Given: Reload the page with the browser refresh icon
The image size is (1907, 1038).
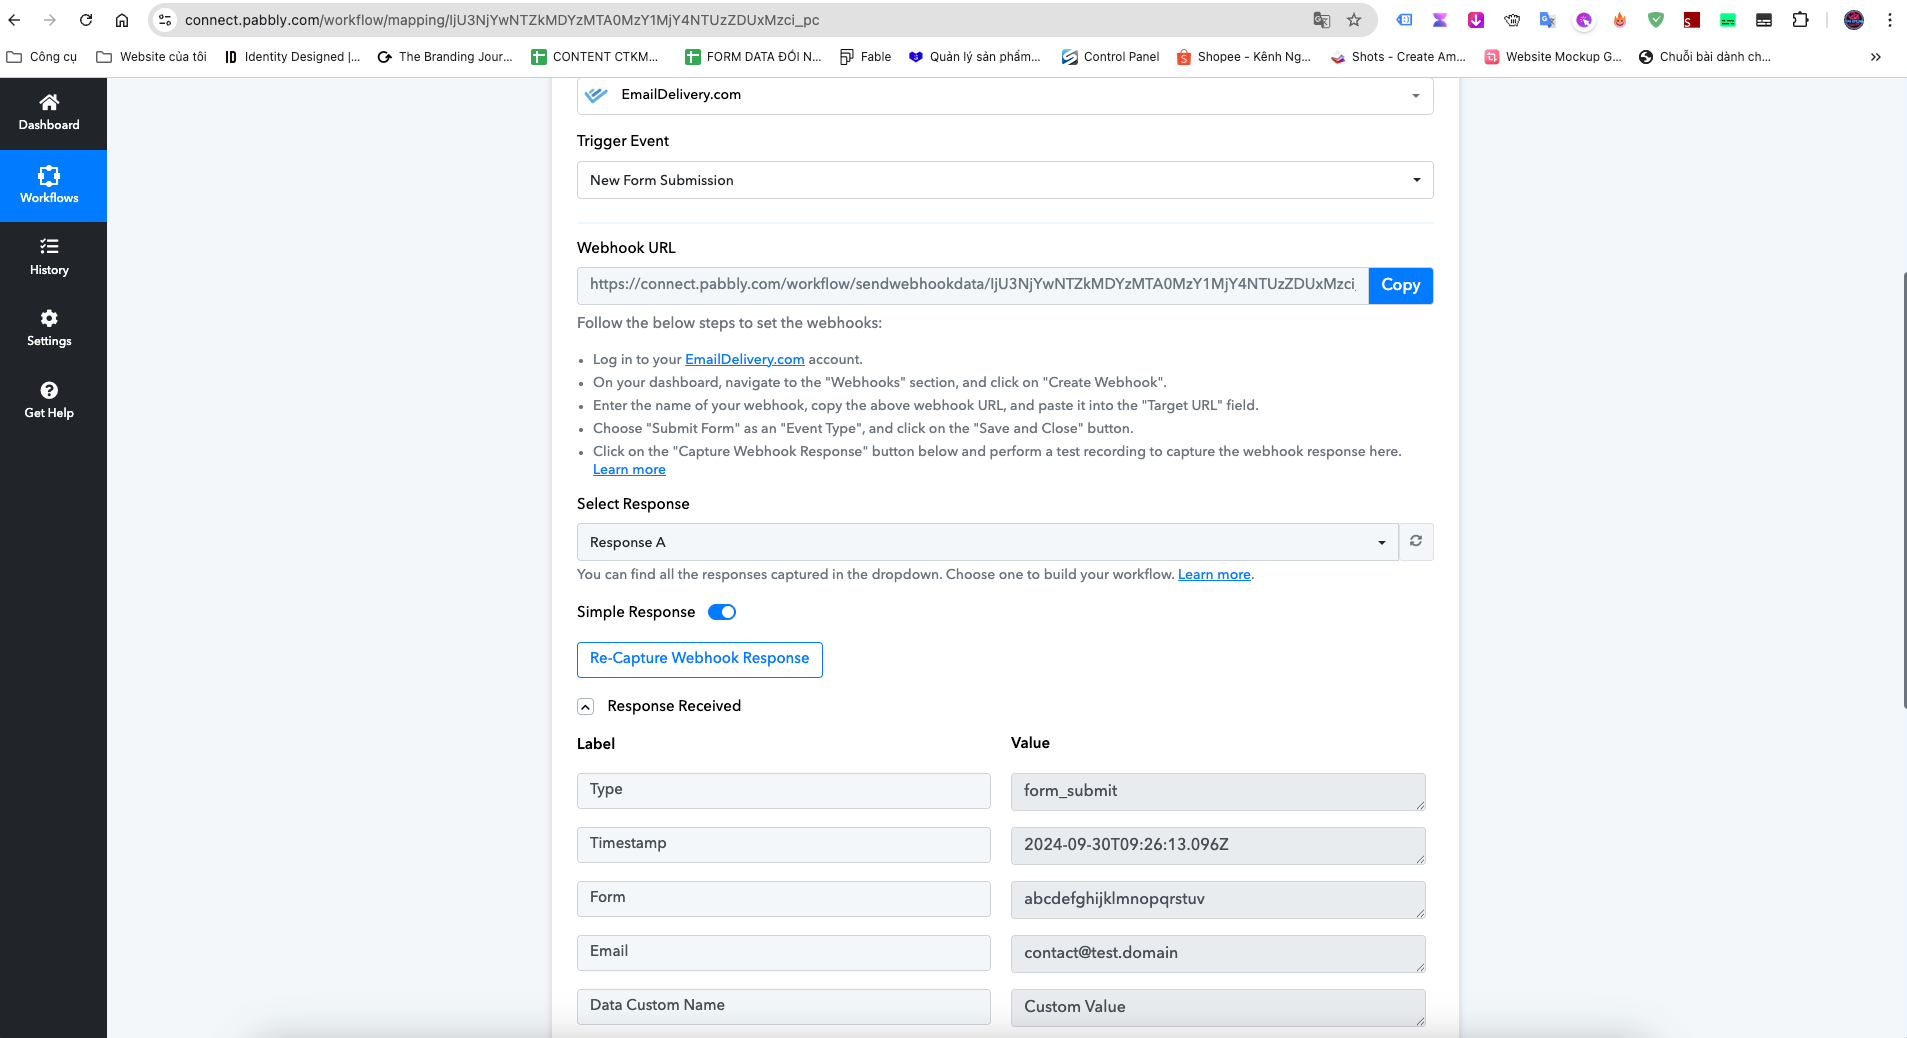Looking at the screenshot, I should [x=86, y=20].
